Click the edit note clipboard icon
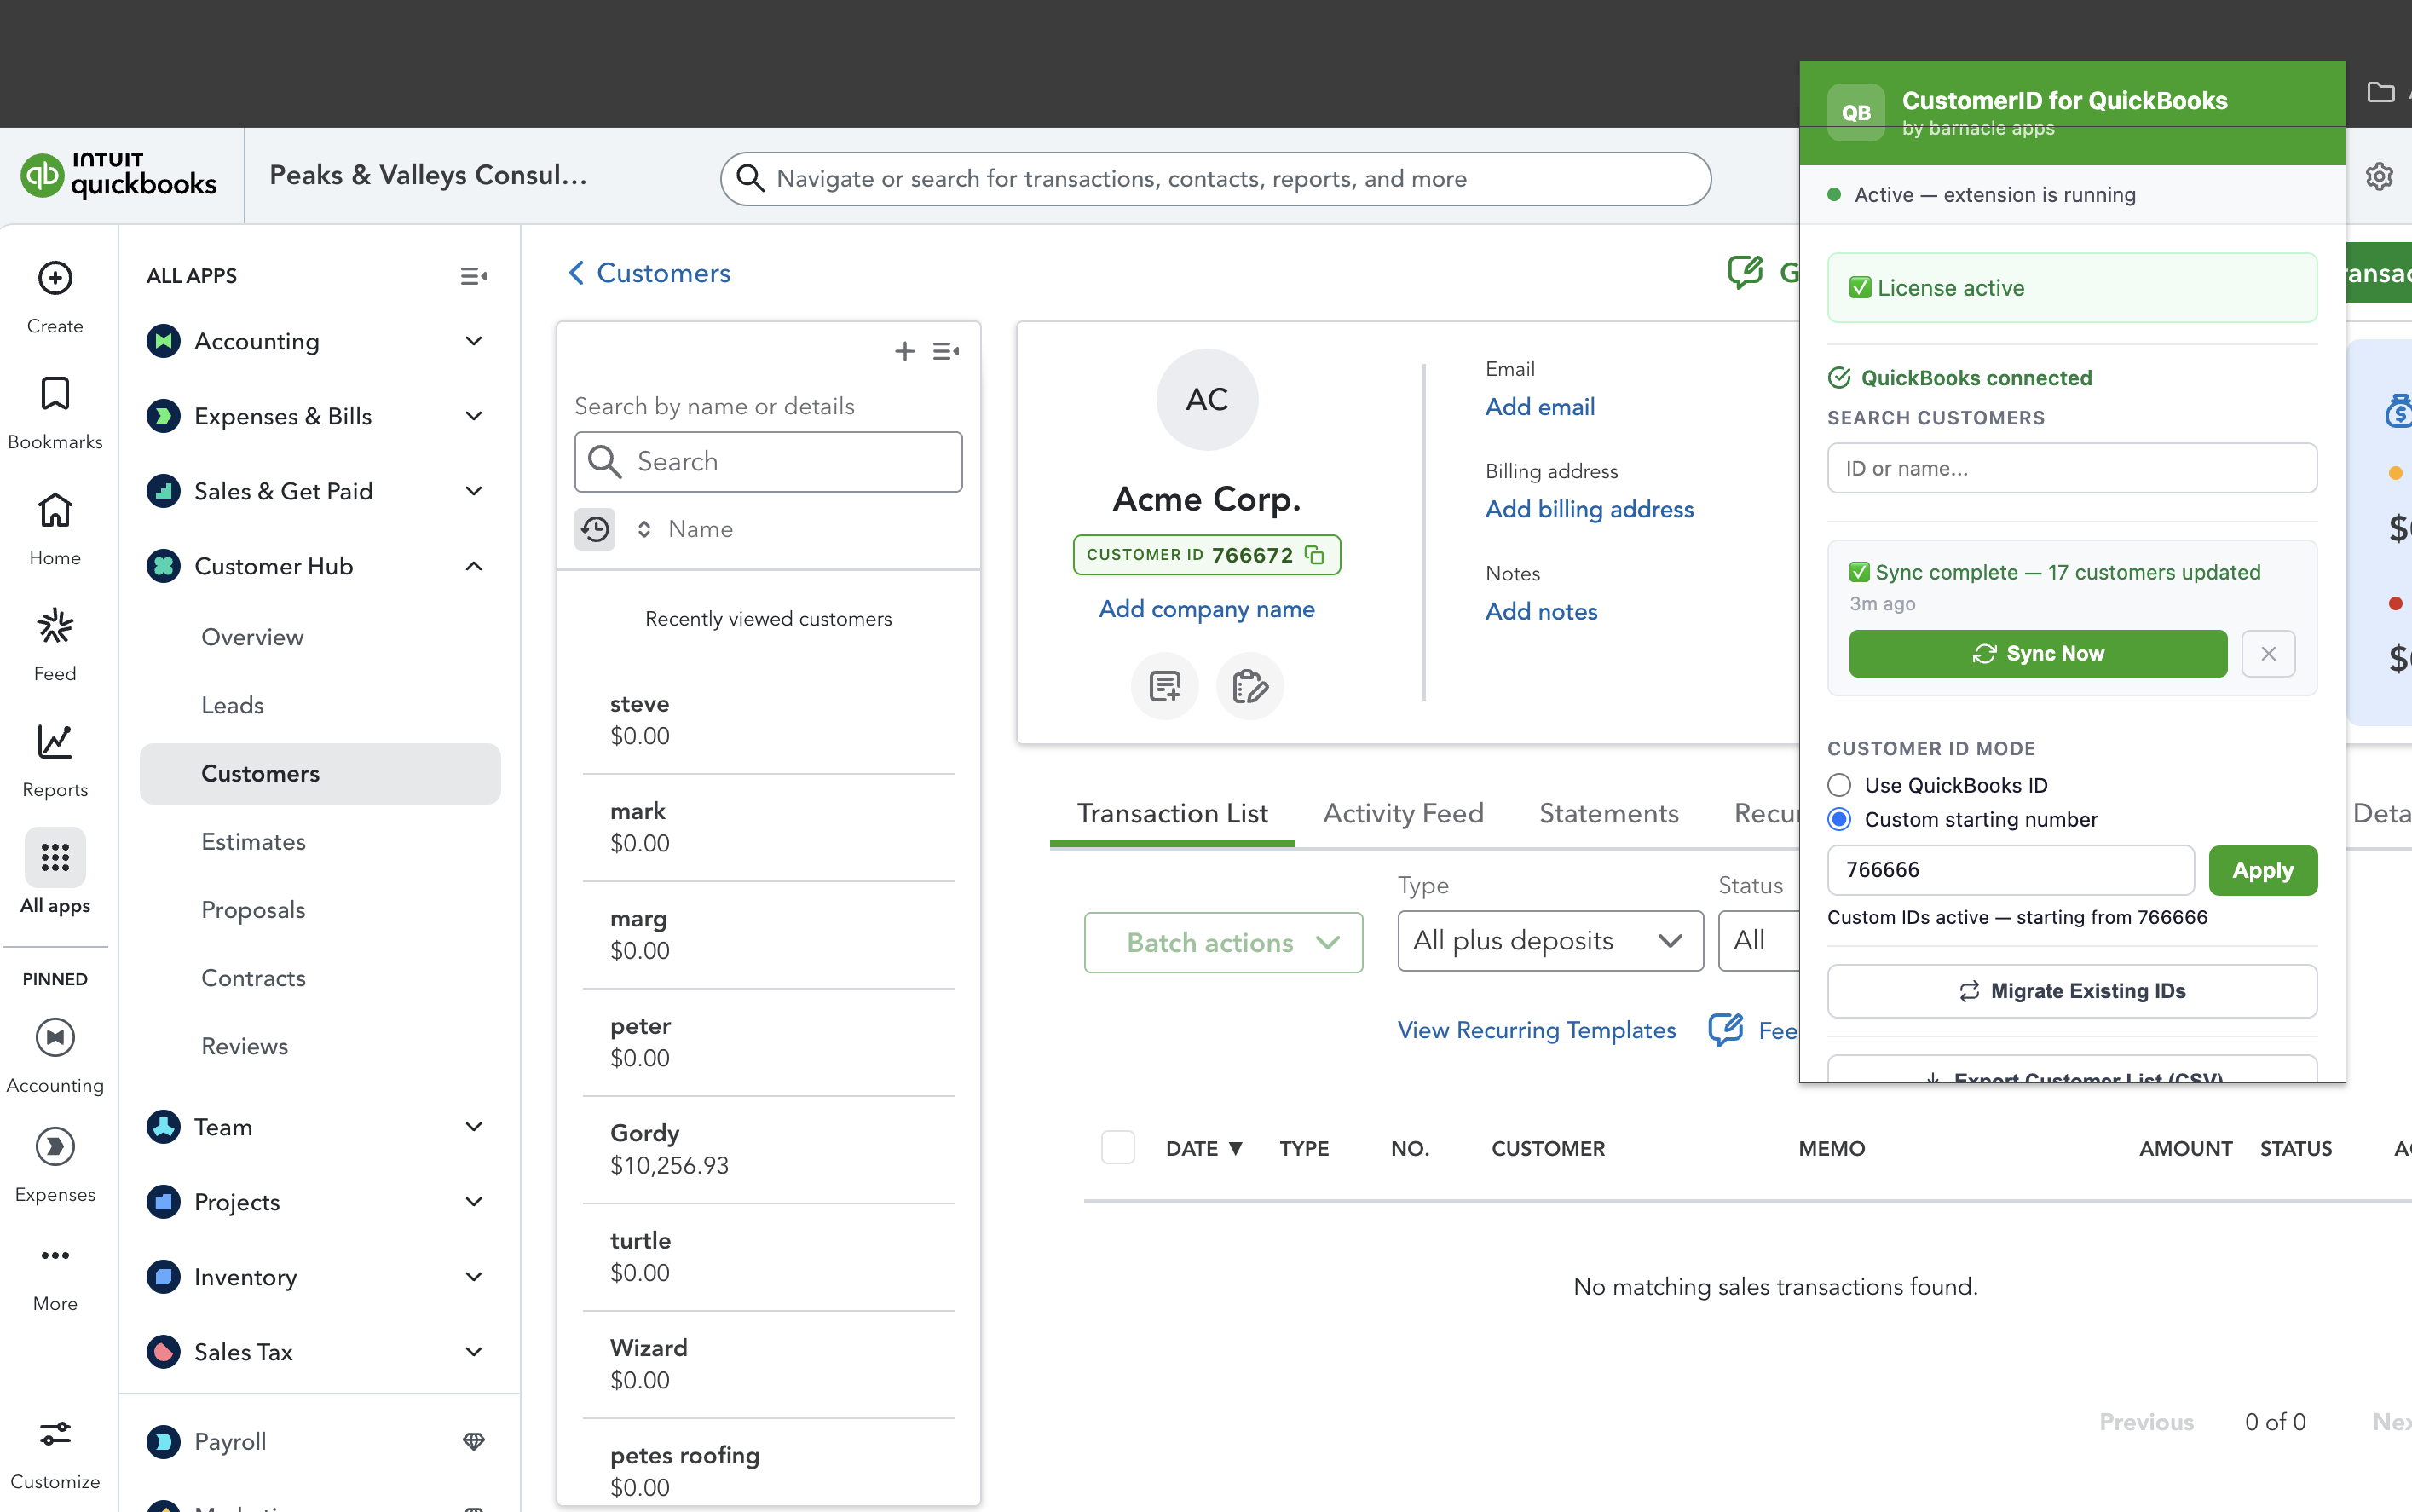This screenshot has width=2412, height=1512. pyautogui.click(x=1250, y=686)
